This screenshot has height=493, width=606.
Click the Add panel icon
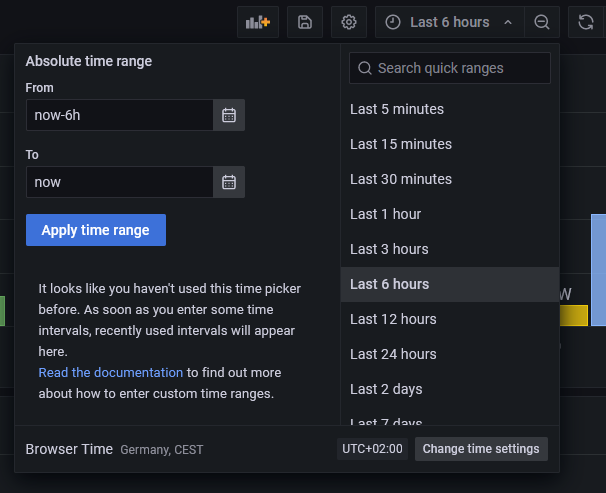258,22
